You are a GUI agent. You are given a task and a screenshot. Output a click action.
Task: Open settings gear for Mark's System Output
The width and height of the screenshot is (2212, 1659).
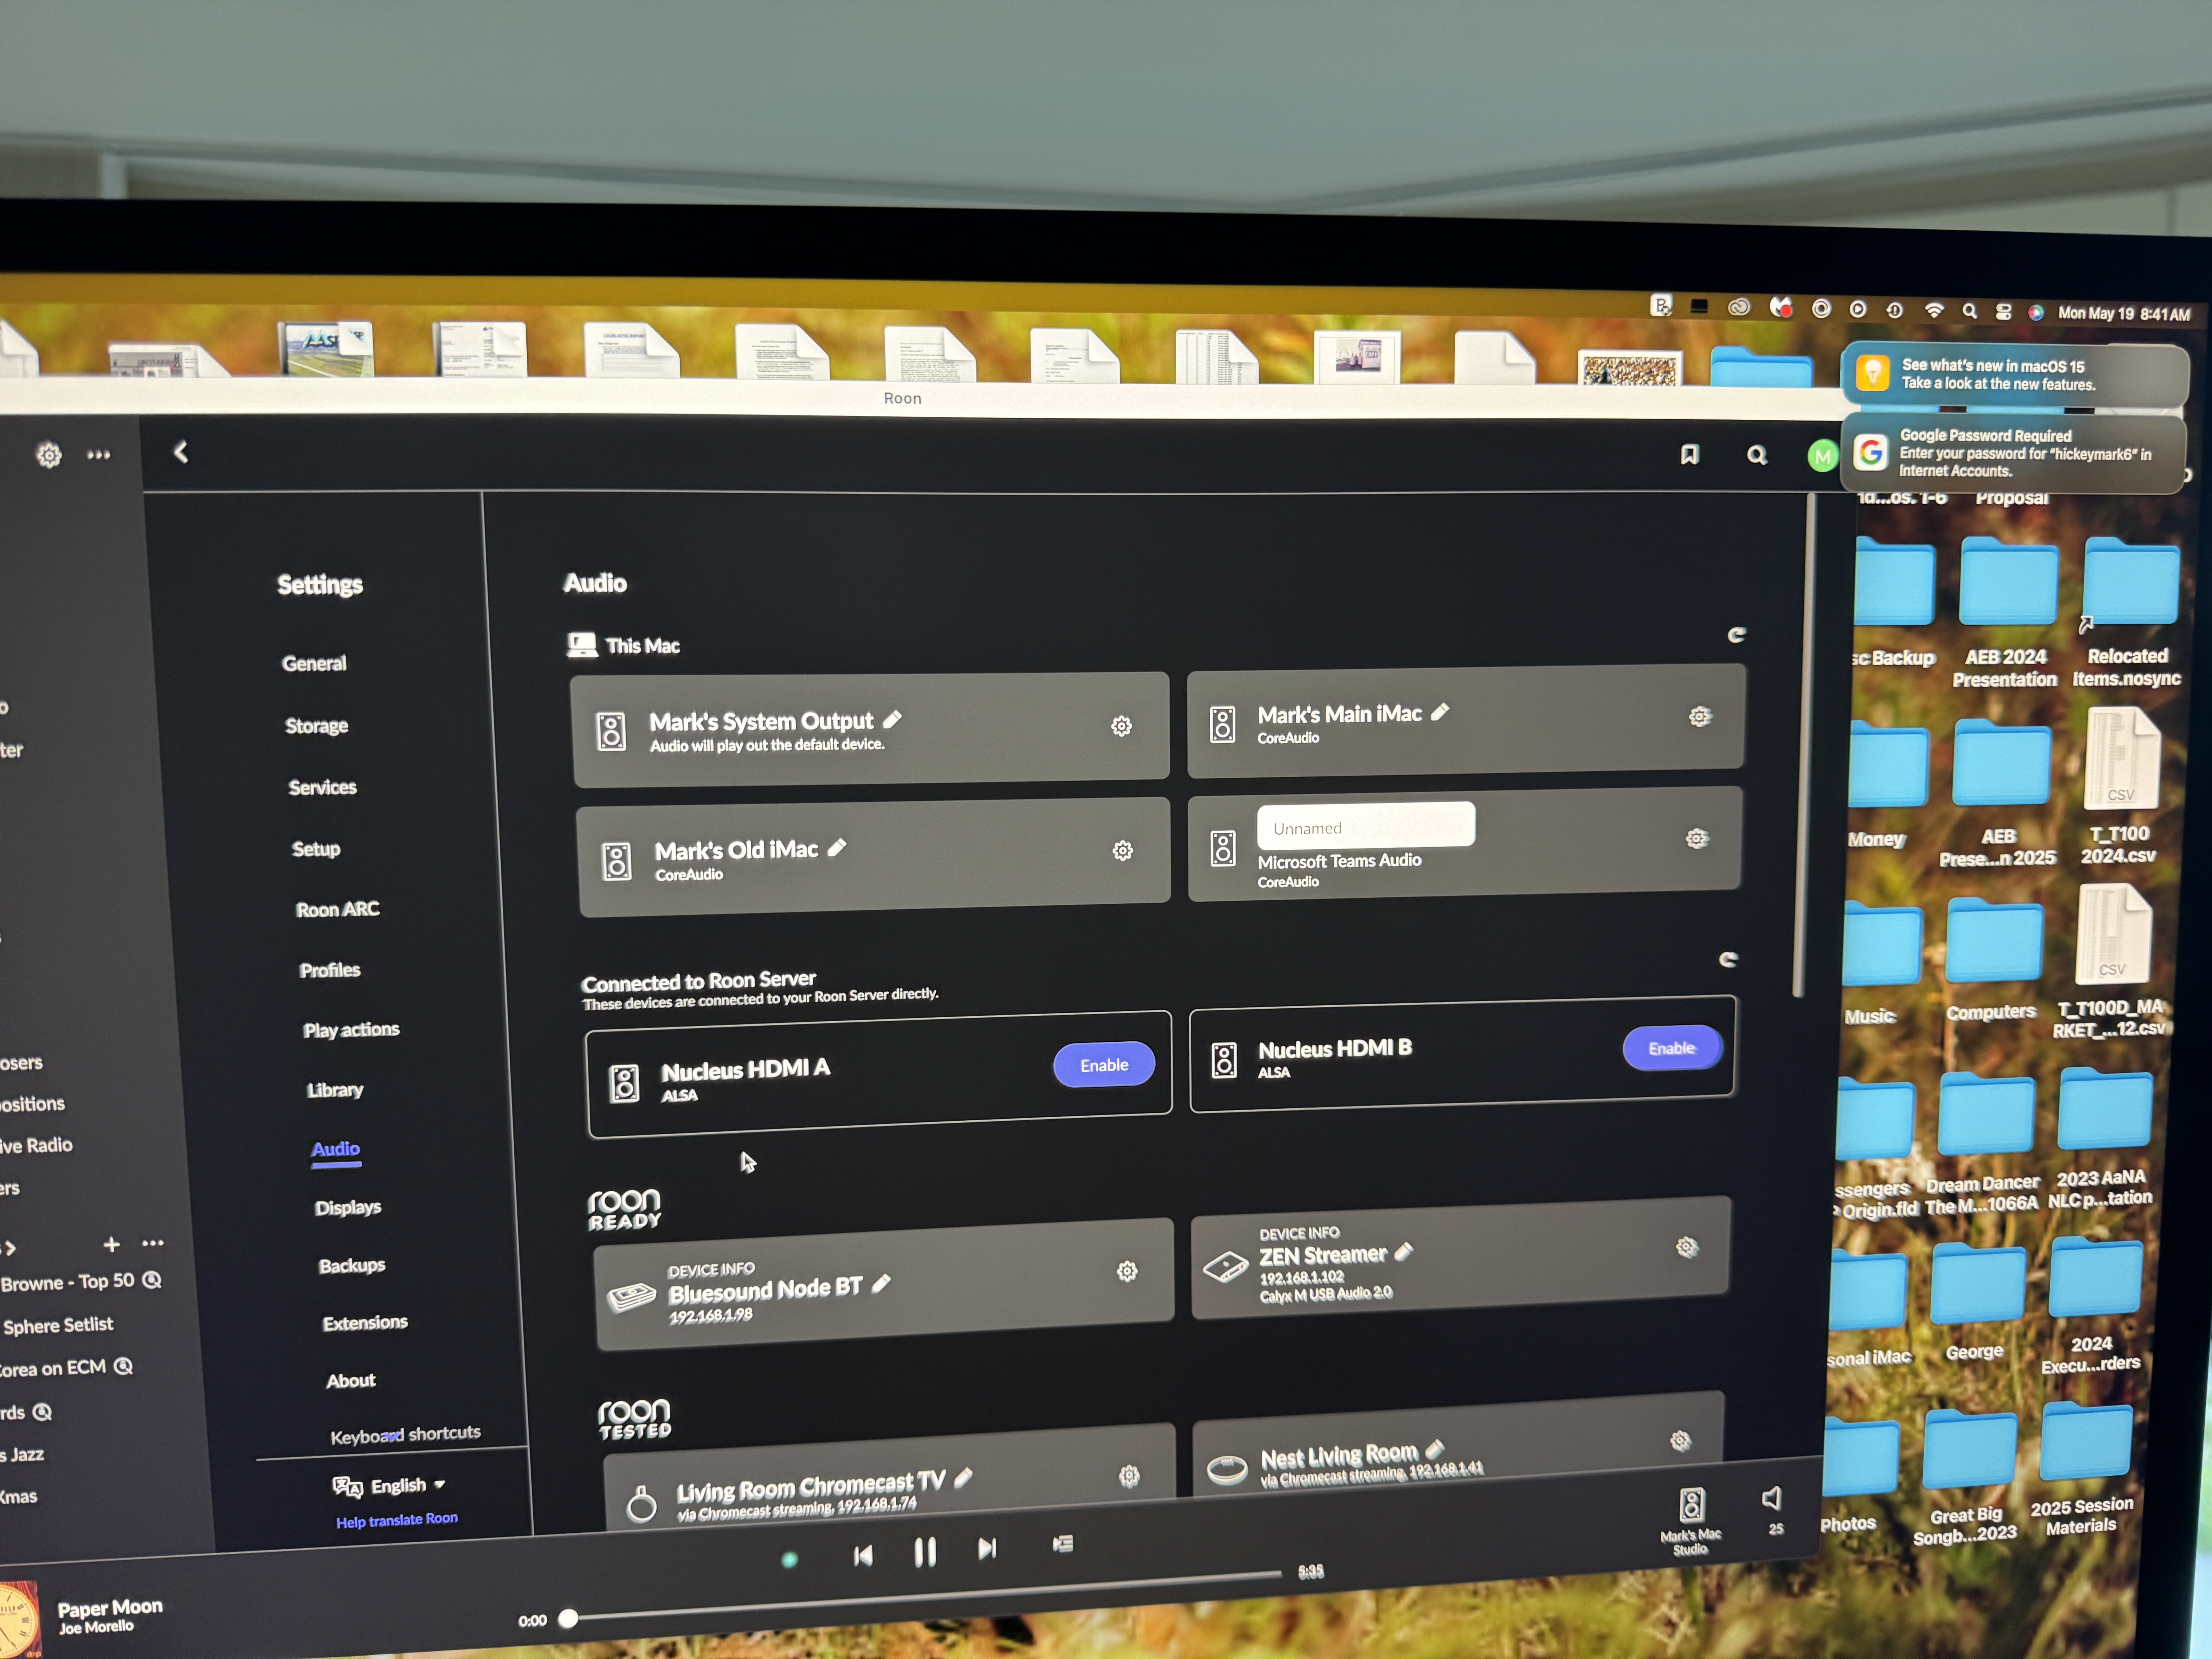[x=1121, y=726]
